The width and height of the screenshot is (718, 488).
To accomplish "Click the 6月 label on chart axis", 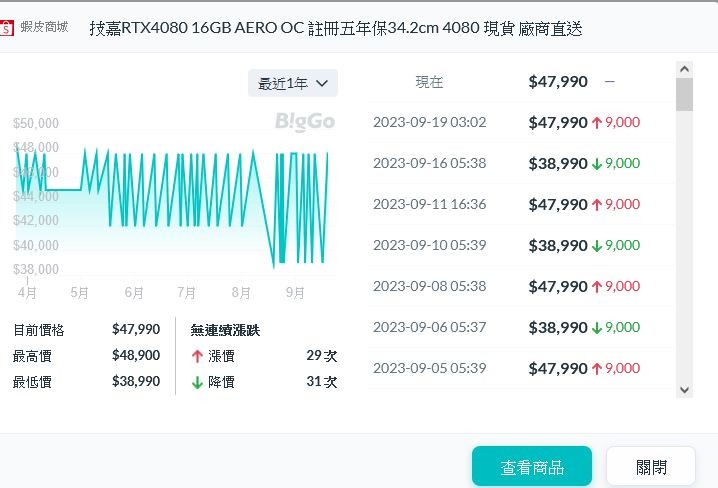I will (x=134, y=293).
